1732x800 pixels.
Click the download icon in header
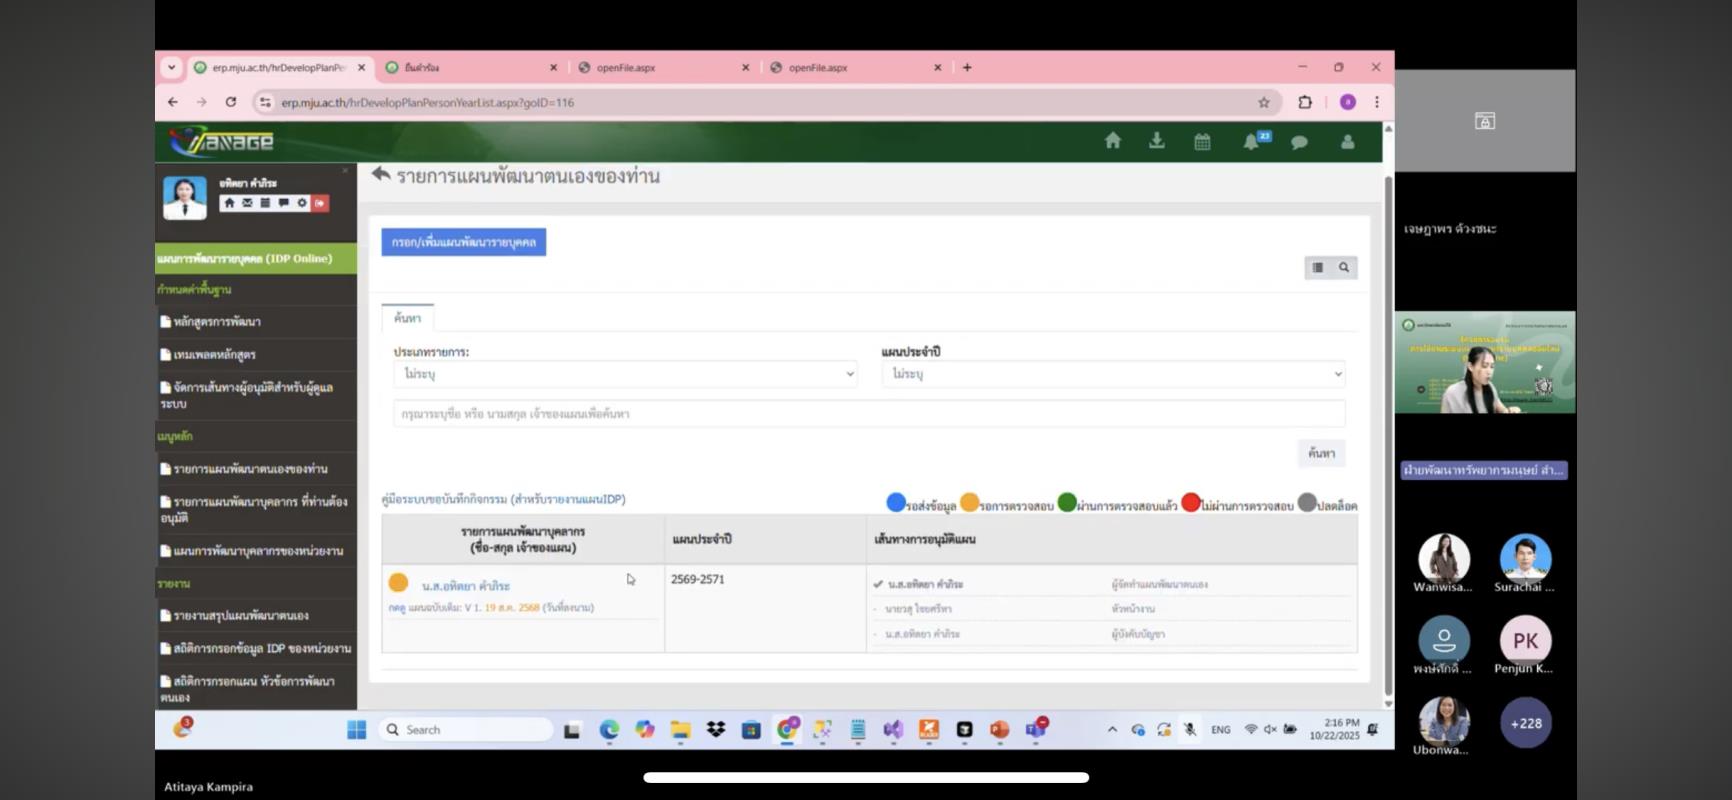[1156, 141]
